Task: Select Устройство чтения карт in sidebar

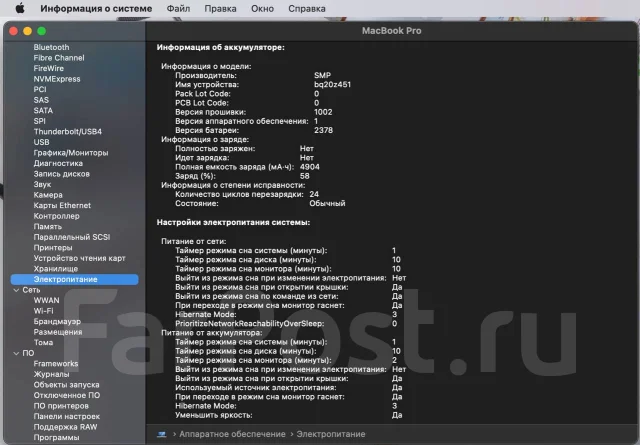Action: [80, 258]
